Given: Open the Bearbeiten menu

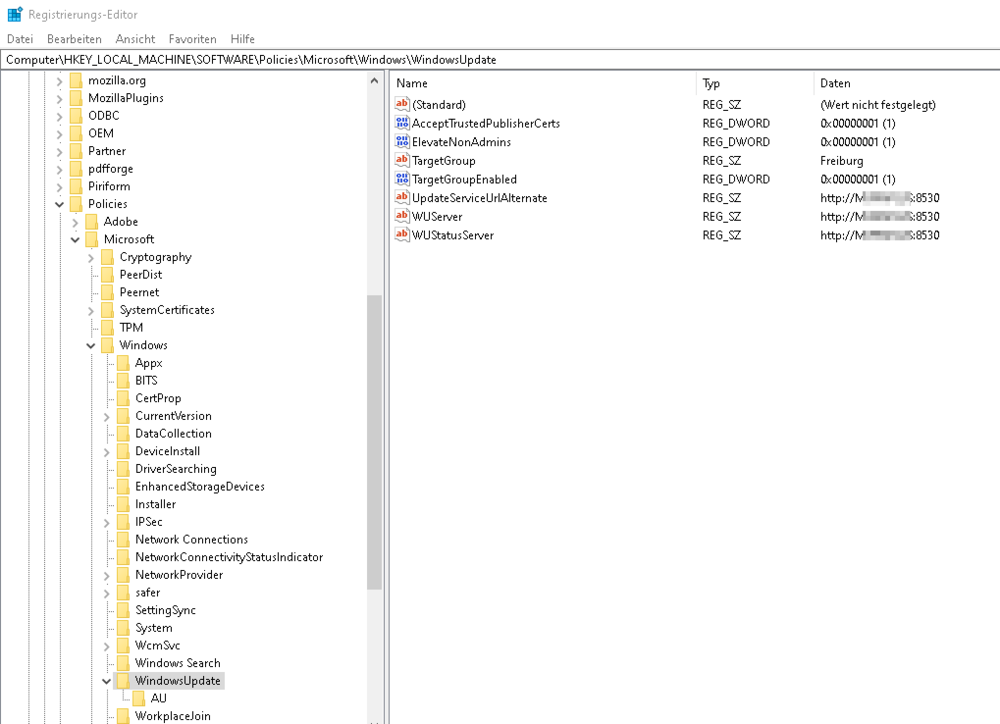Looking at the screenshot, I should 74,39.
